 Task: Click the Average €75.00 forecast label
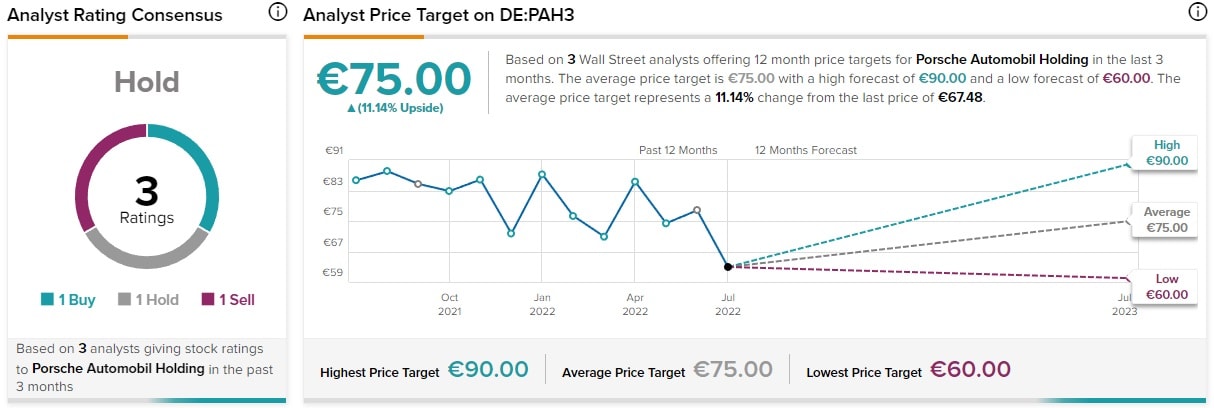click(x=1166, y=220)
